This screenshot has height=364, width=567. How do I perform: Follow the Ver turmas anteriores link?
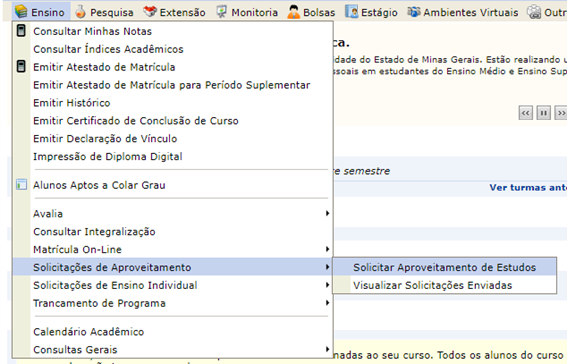(528, 187)
